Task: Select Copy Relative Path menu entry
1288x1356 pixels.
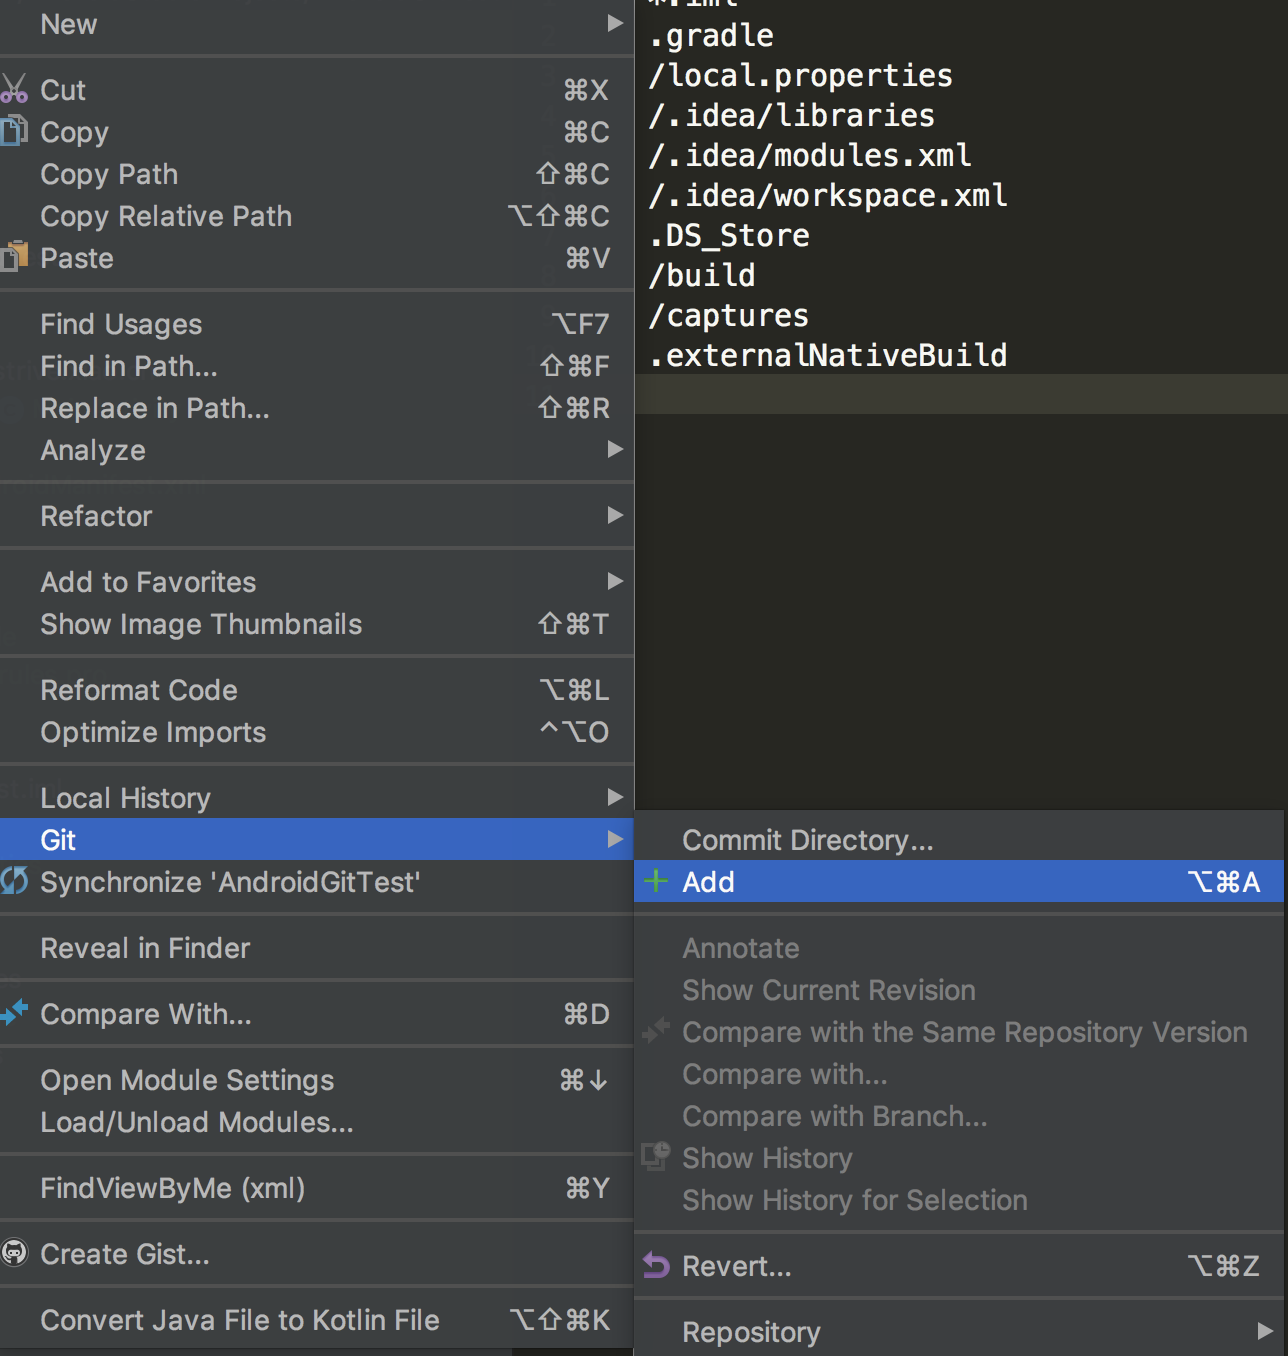Action: (x=166, y=216)
